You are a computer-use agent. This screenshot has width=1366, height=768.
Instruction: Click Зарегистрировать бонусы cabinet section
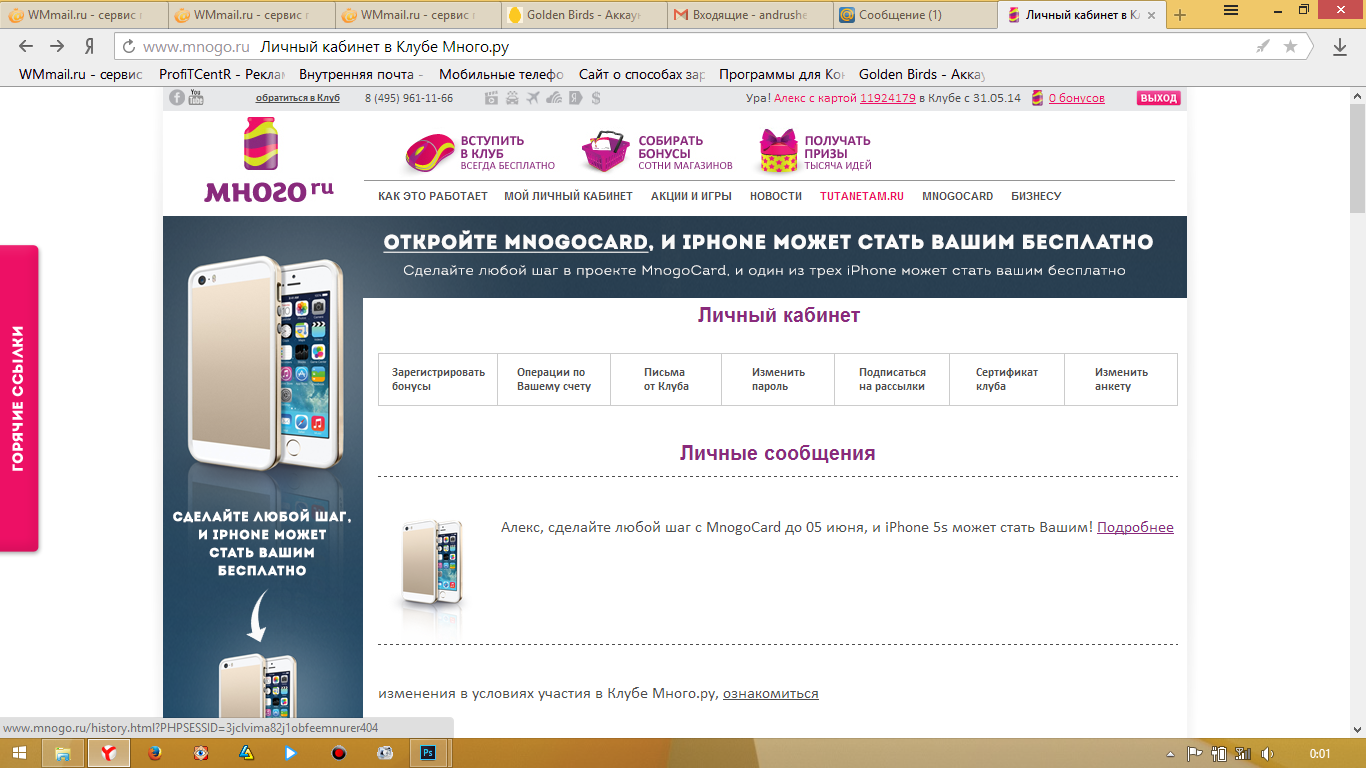coord(438,379)
